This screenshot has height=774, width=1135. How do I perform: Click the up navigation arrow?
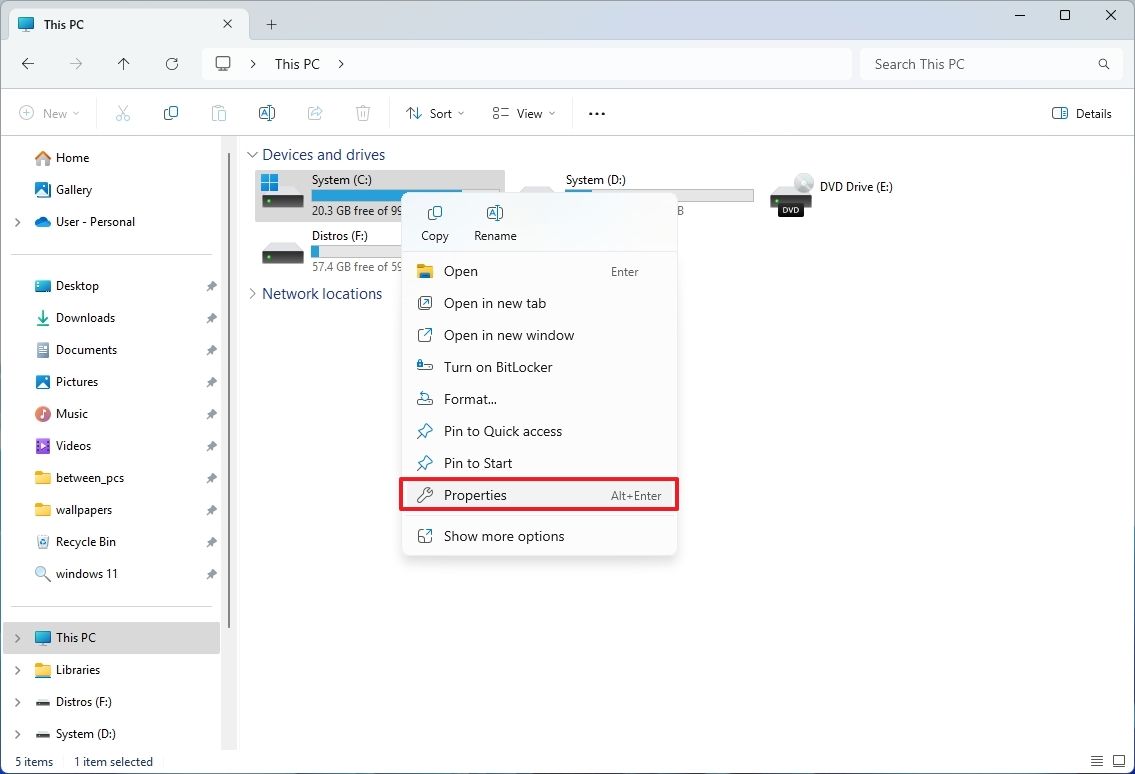(x=123, y=63)
